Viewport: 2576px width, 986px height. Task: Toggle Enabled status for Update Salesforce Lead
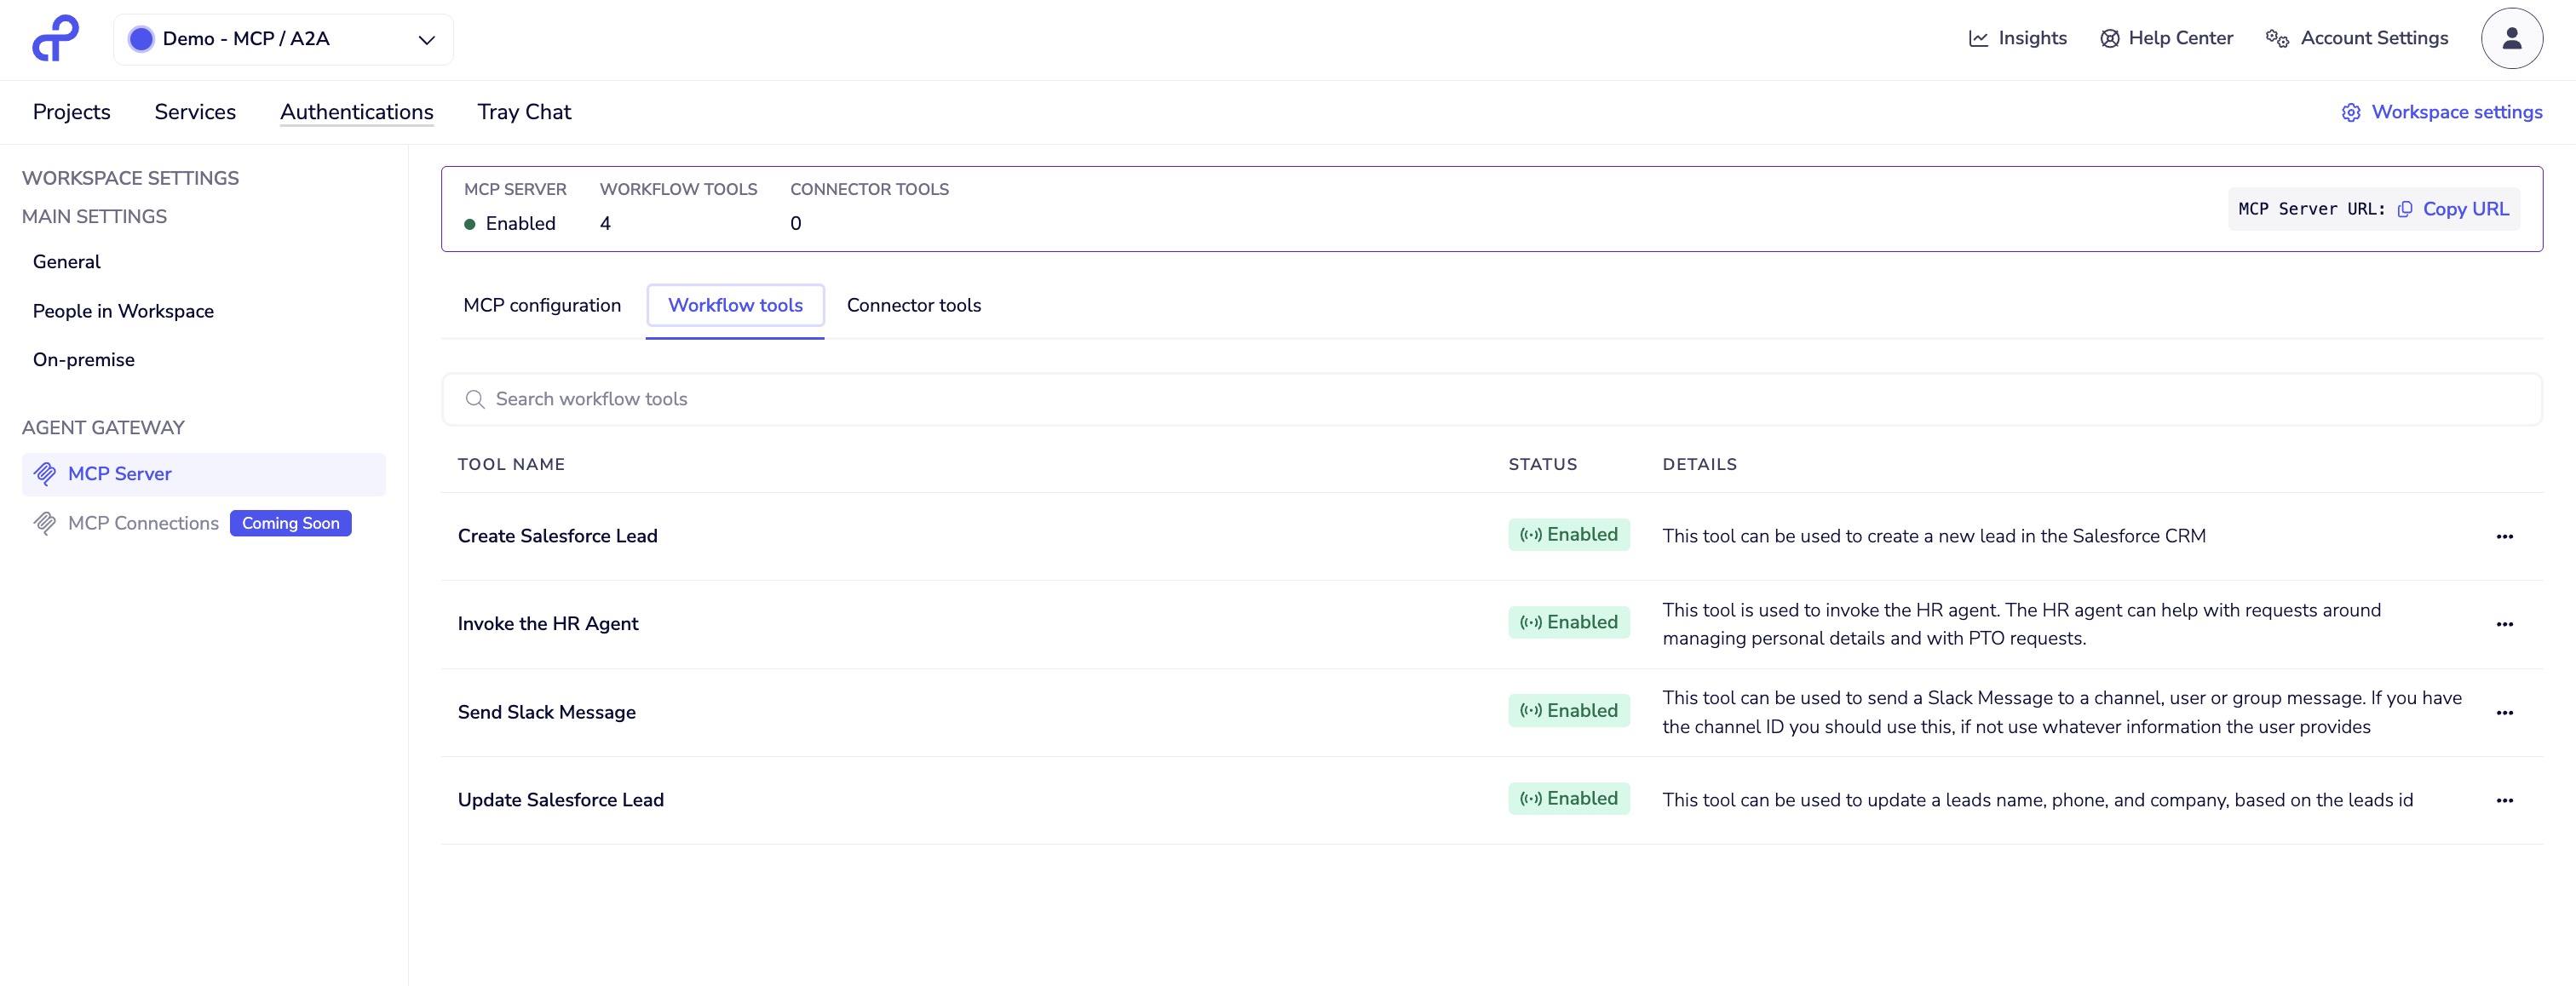1568,798
